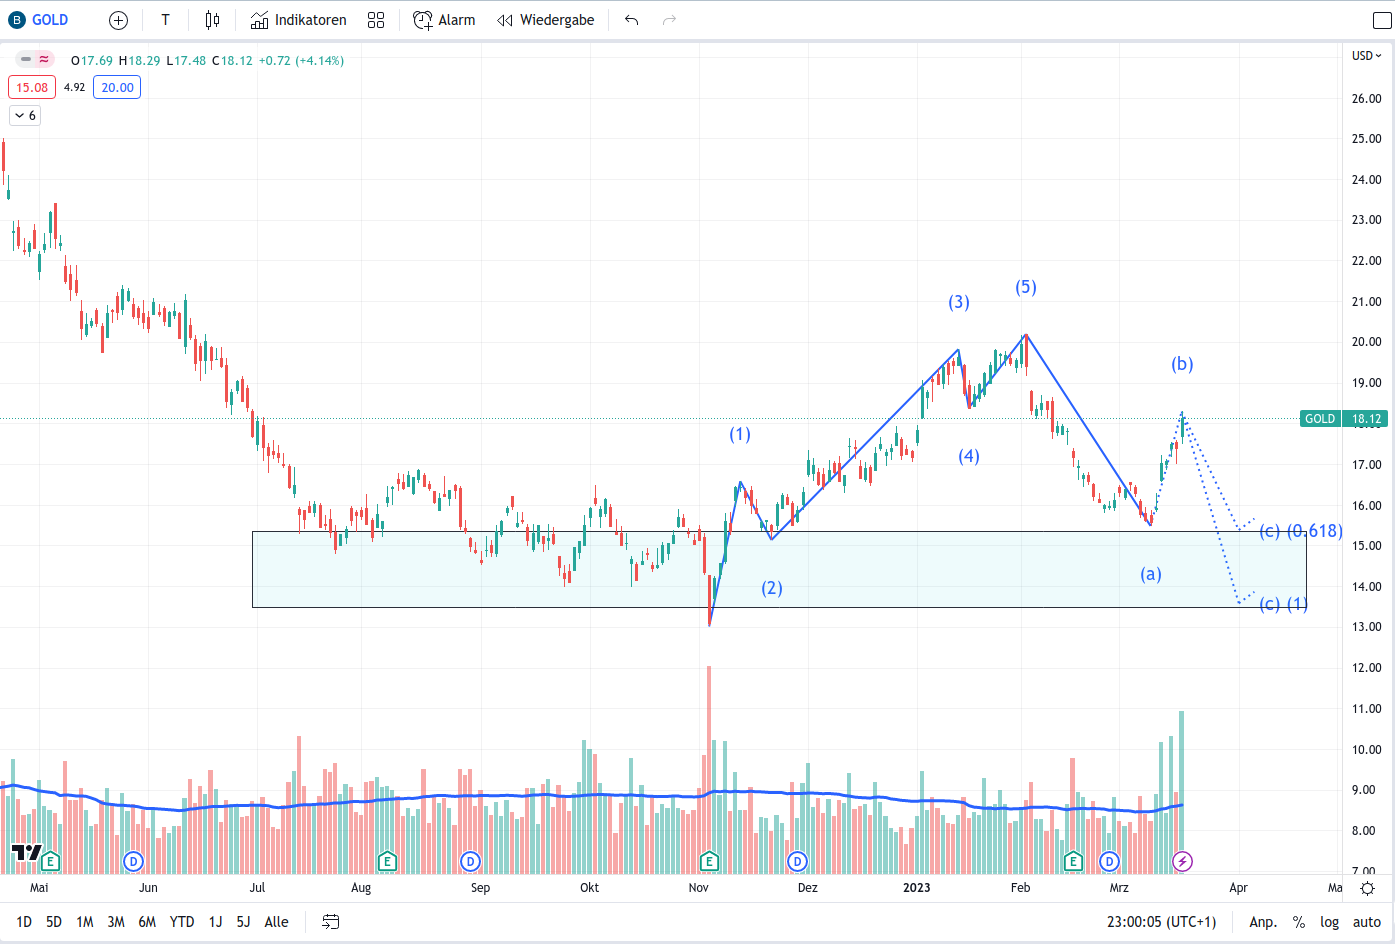Select the Alle time range tab

(276, 921)
